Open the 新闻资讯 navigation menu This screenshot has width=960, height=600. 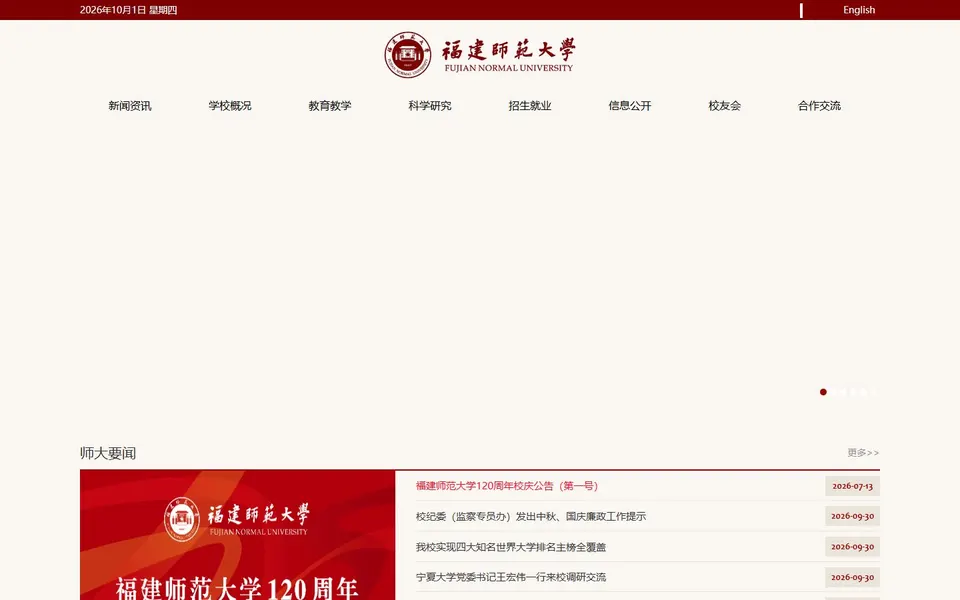point(130,106)
